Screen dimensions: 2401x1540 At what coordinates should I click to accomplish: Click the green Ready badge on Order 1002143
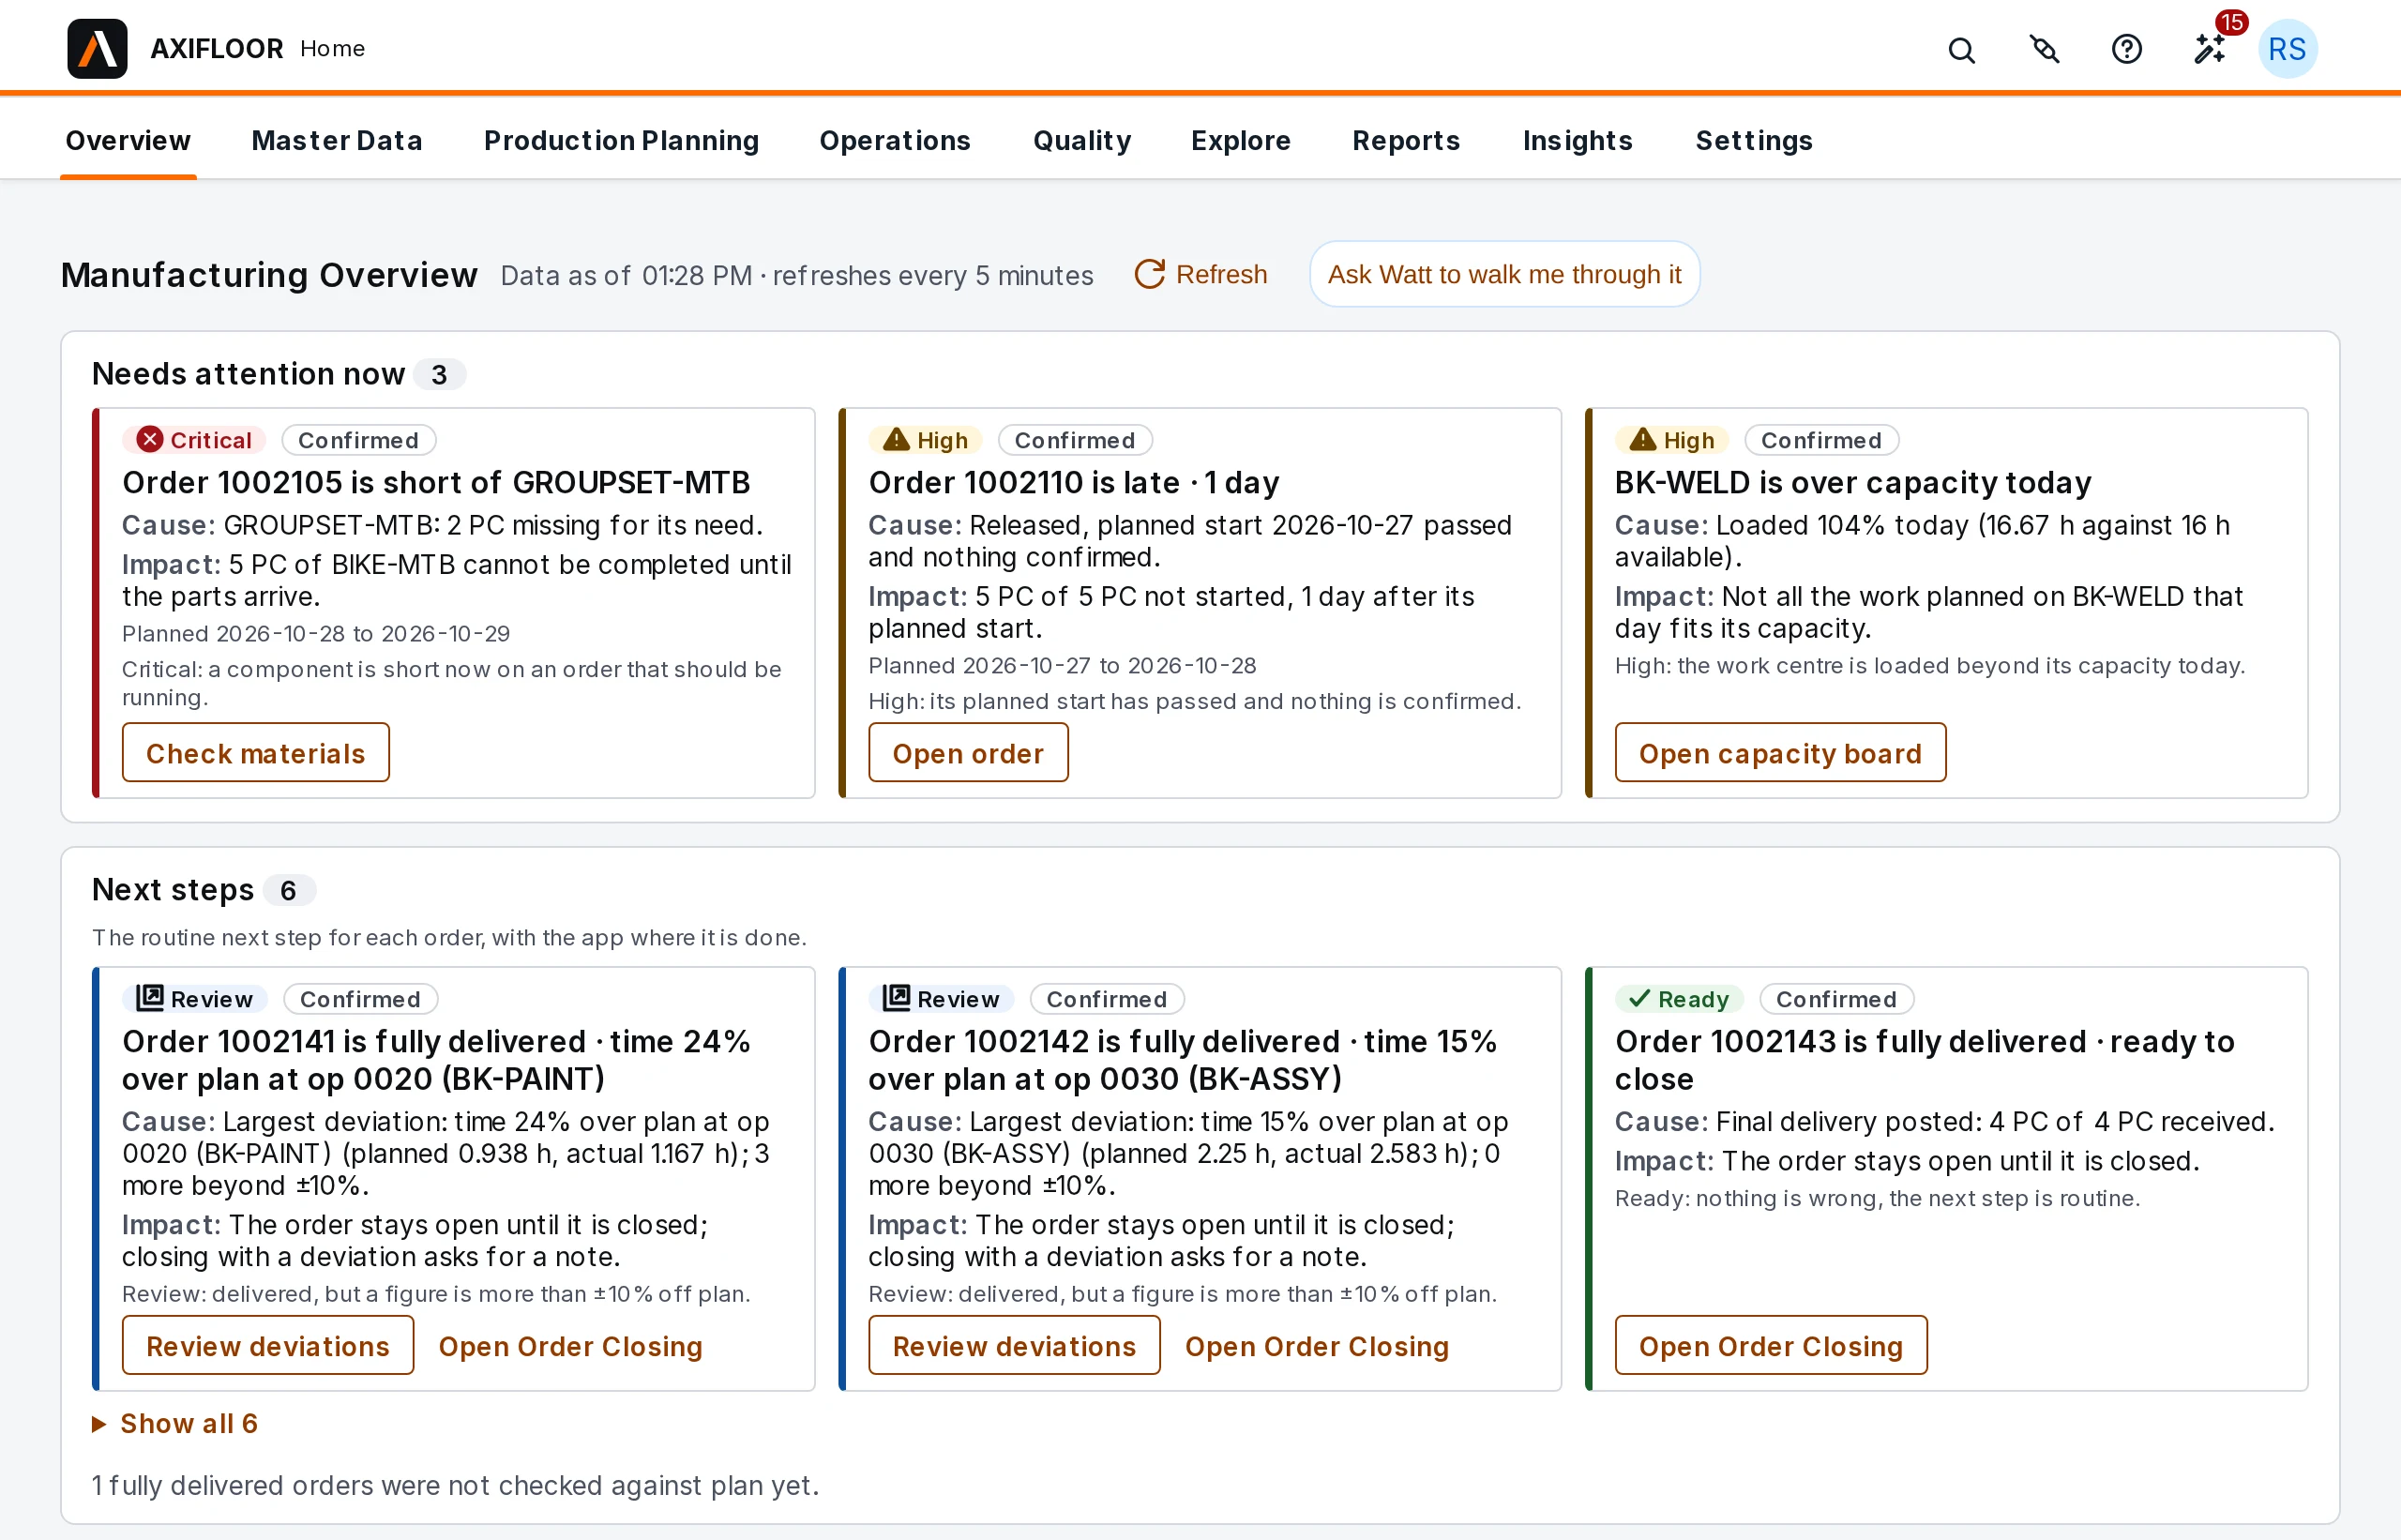coord(1678,999)
